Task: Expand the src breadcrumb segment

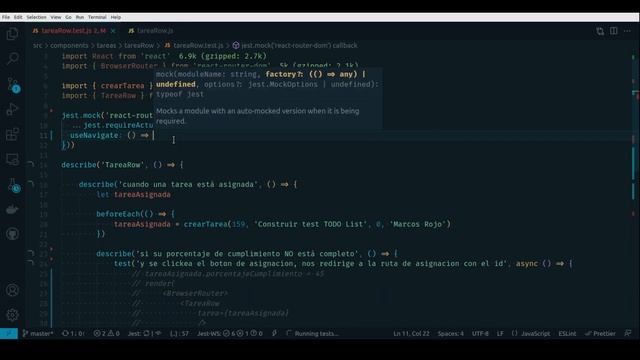Action: 37,45
